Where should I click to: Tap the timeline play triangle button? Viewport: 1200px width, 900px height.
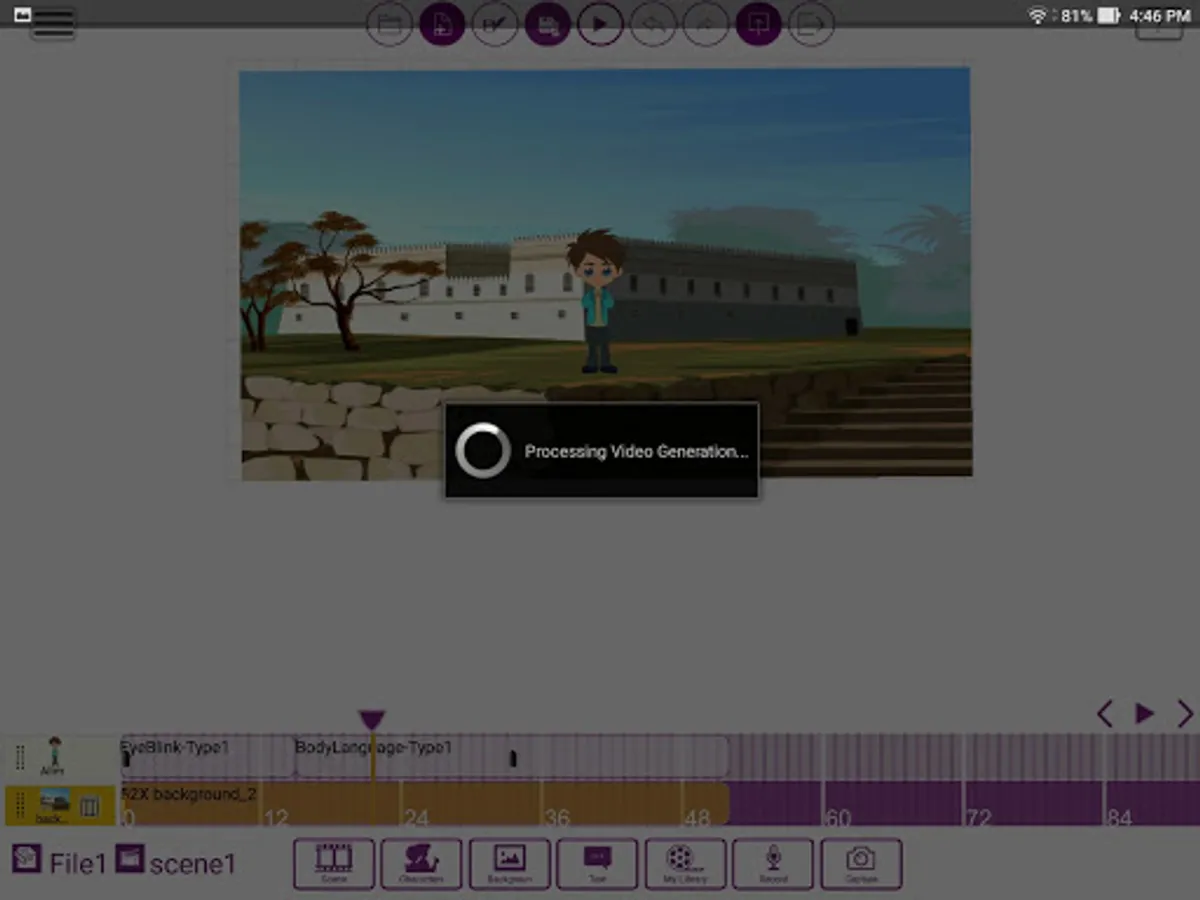(x=1145, y=713)
